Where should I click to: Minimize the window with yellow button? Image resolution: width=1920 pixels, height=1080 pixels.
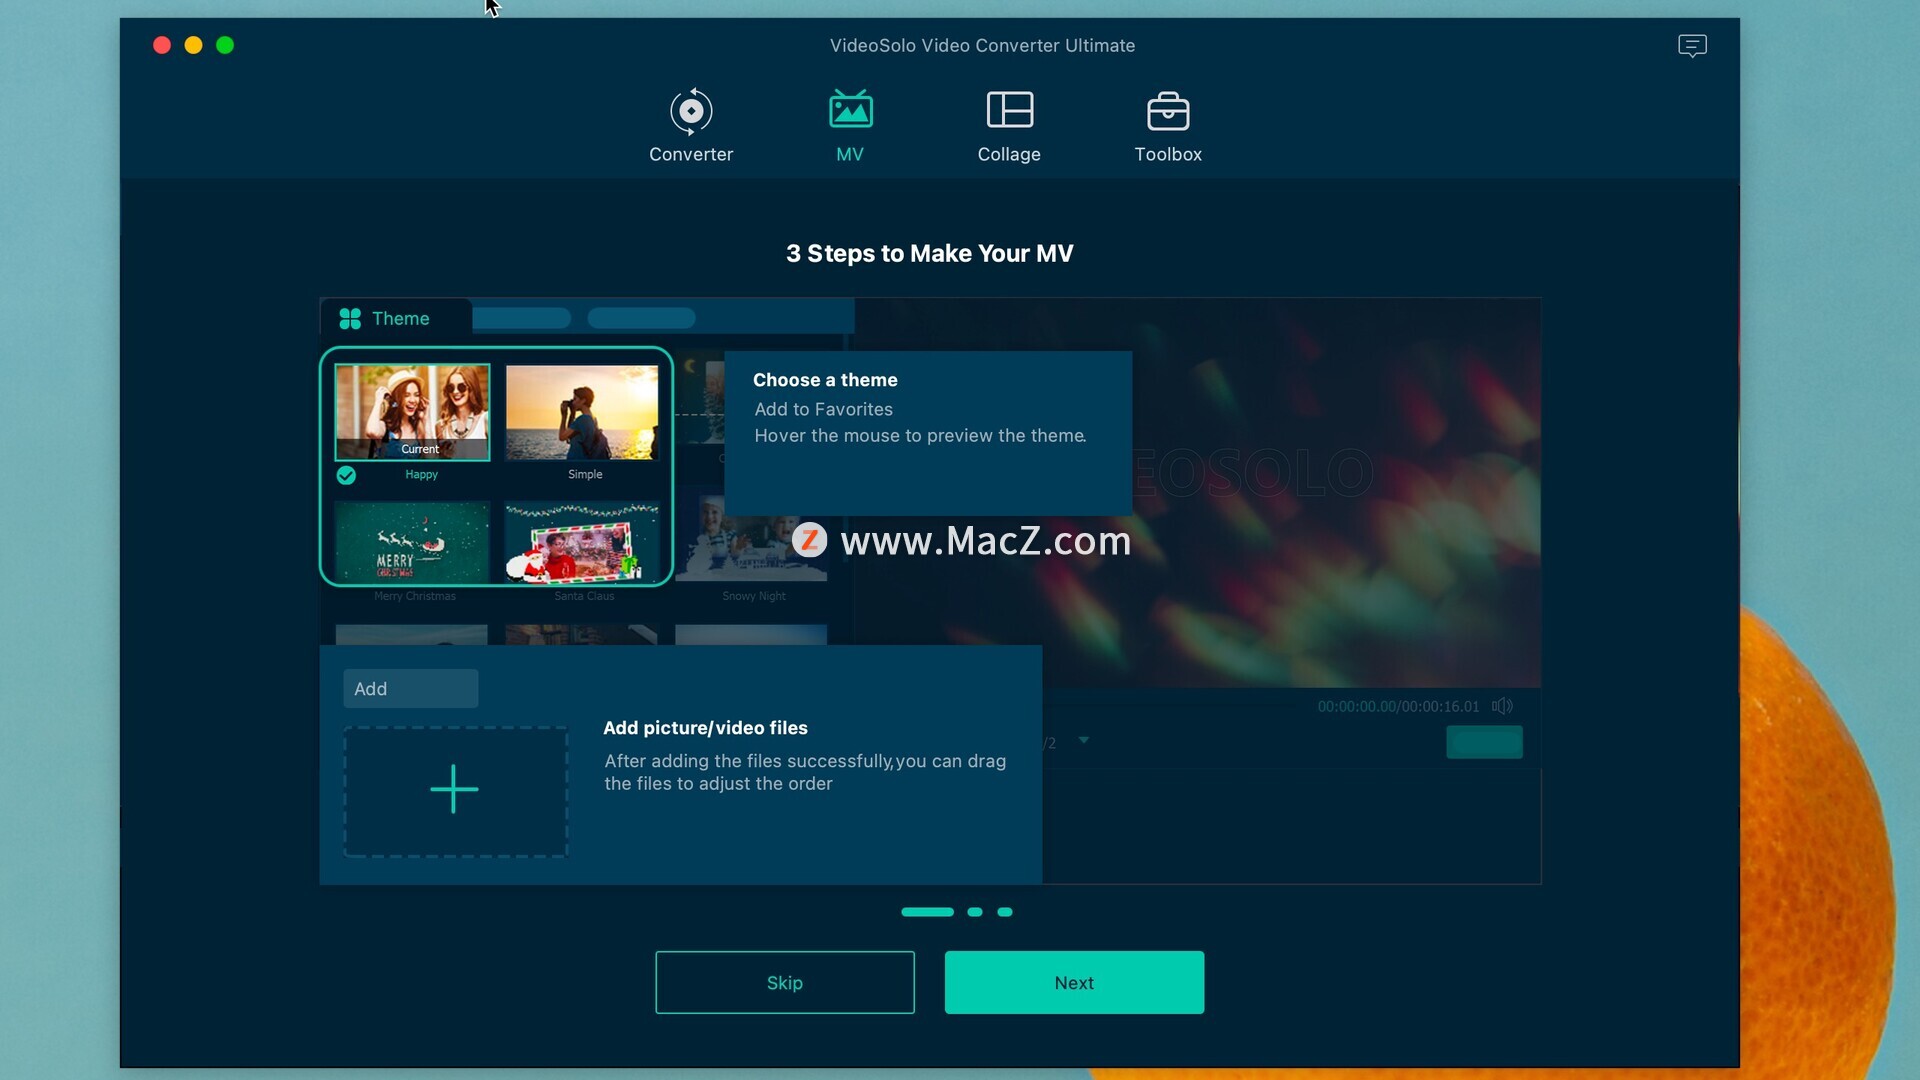tap(193, 45)
